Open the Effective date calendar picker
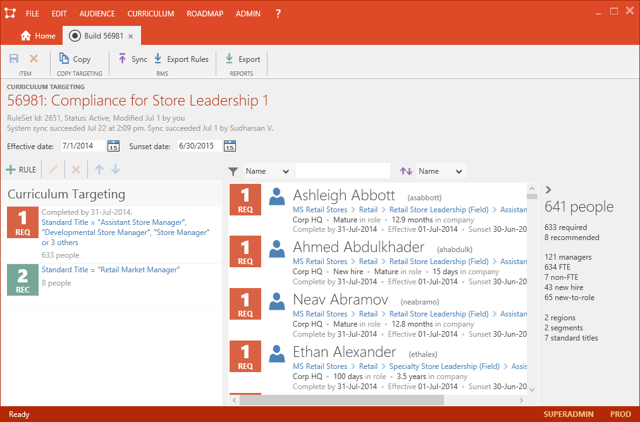 point(113,146)
